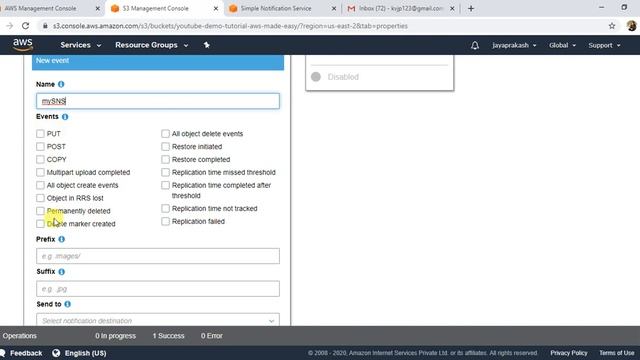
Task: Check Replication time completed after threshold
Action: click(165, 185)
